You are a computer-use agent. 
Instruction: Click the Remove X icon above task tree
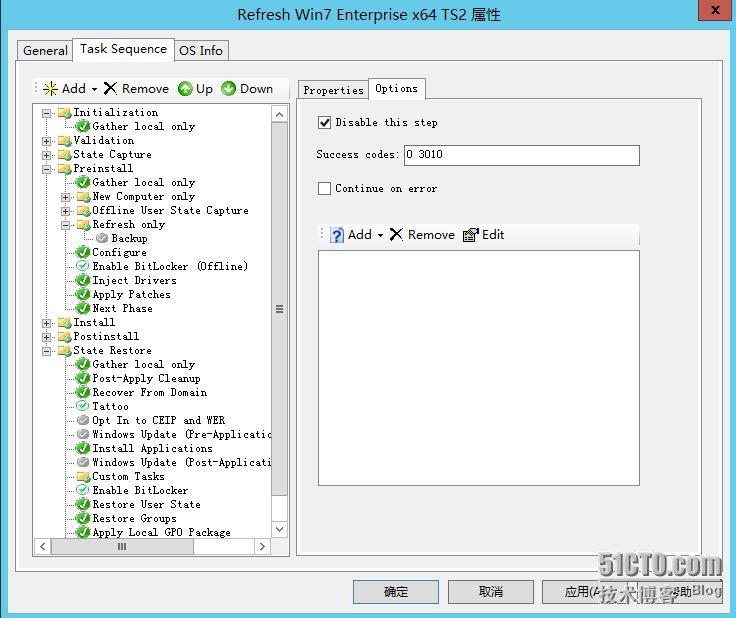[110, 89]
